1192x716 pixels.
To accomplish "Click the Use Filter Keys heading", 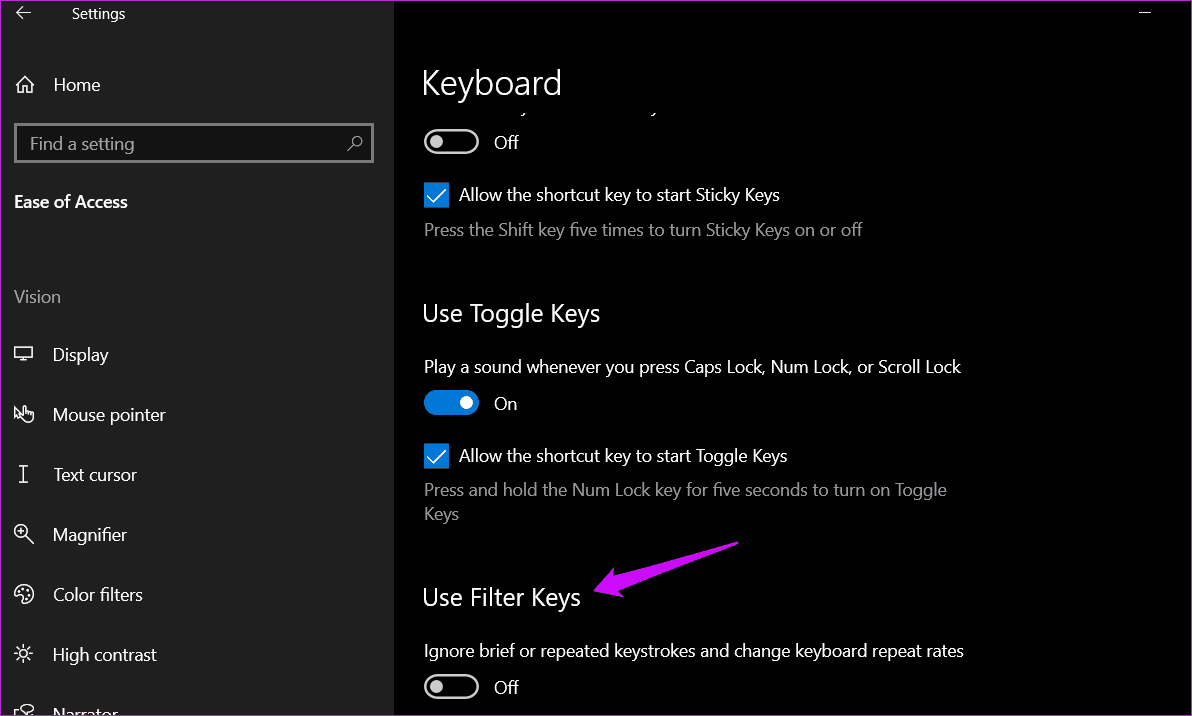I will (502, 598).
